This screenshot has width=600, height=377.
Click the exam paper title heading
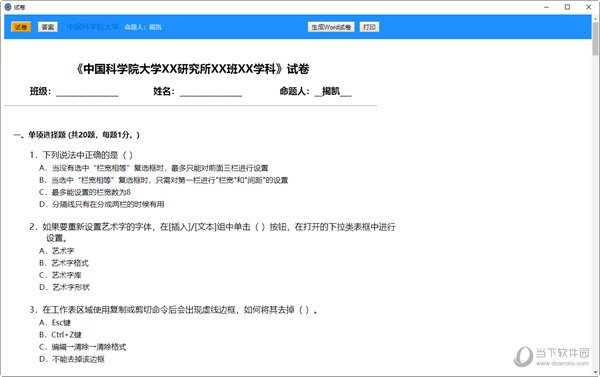[x=192, y=69]
